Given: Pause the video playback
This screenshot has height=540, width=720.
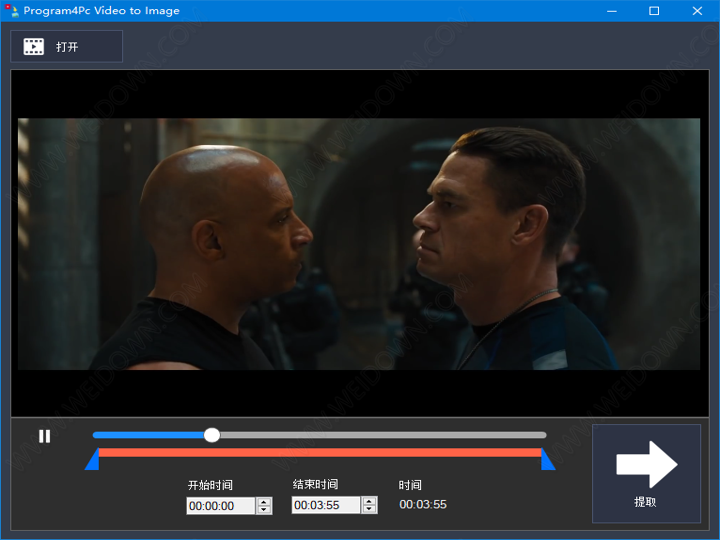Looking at the screenshot, I should (45, 436).
